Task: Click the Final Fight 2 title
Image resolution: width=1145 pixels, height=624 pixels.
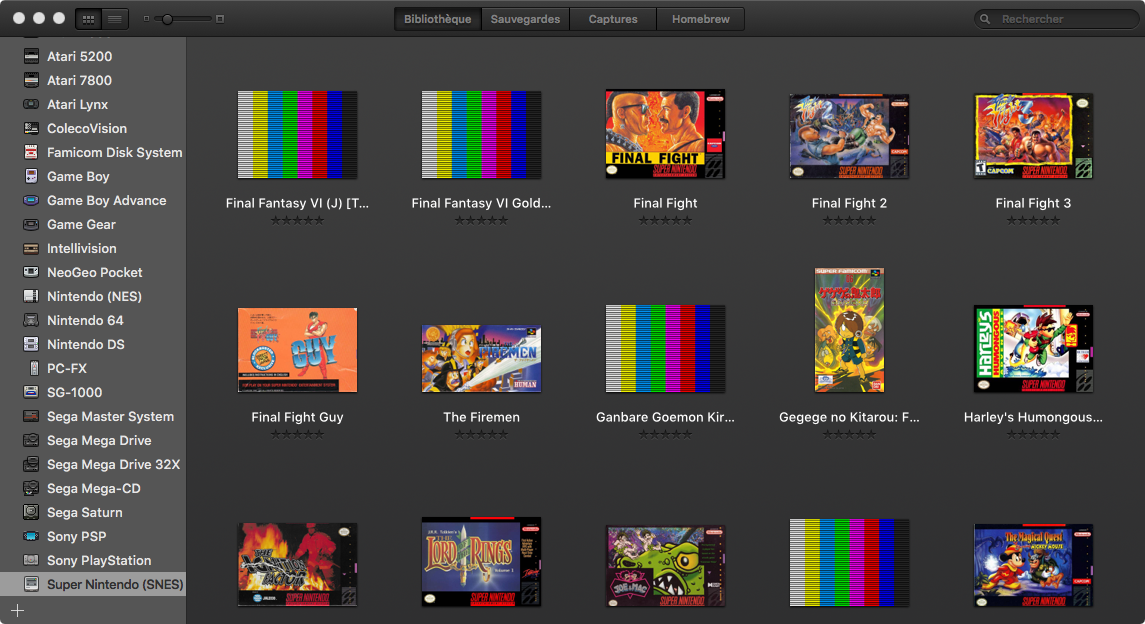Action: click(x=849, y=203)
